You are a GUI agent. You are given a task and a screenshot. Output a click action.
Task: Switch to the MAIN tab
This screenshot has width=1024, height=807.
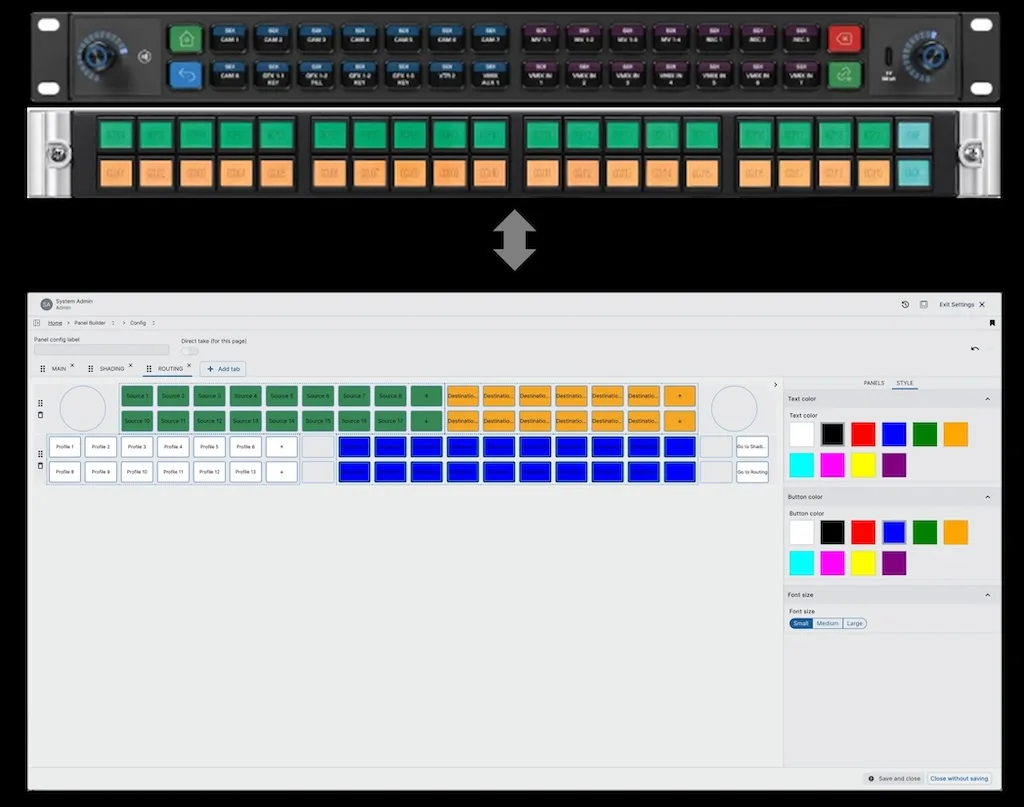tap(58, 369)
